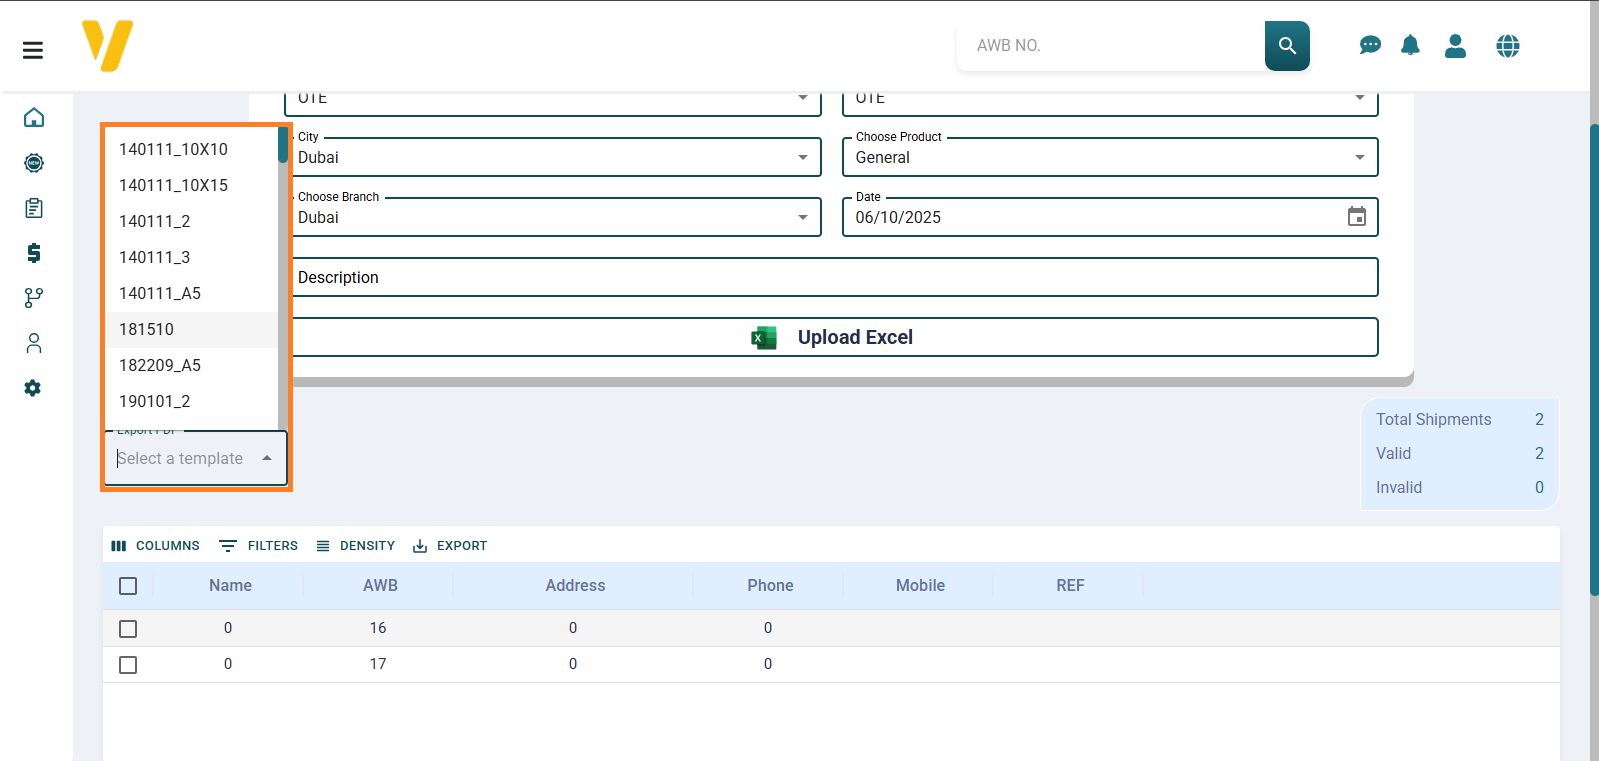Select template 140111_10X10

[x=191, y=149]
